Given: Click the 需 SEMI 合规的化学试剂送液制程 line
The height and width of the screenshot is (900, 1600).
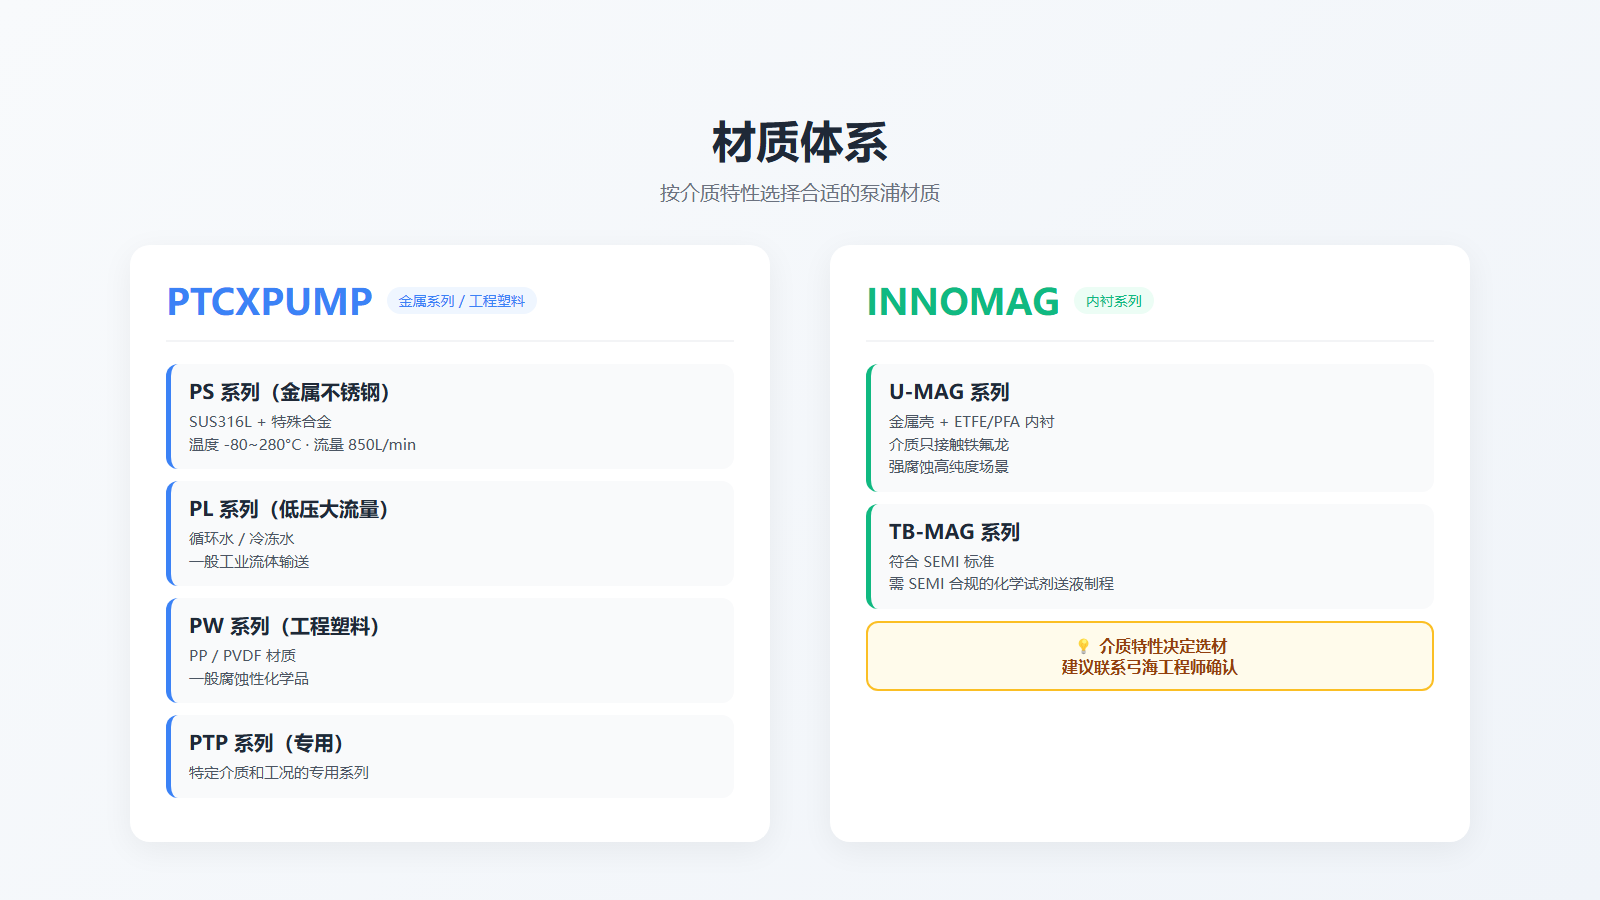Looking at the screenshot, I should [1001, 584].
